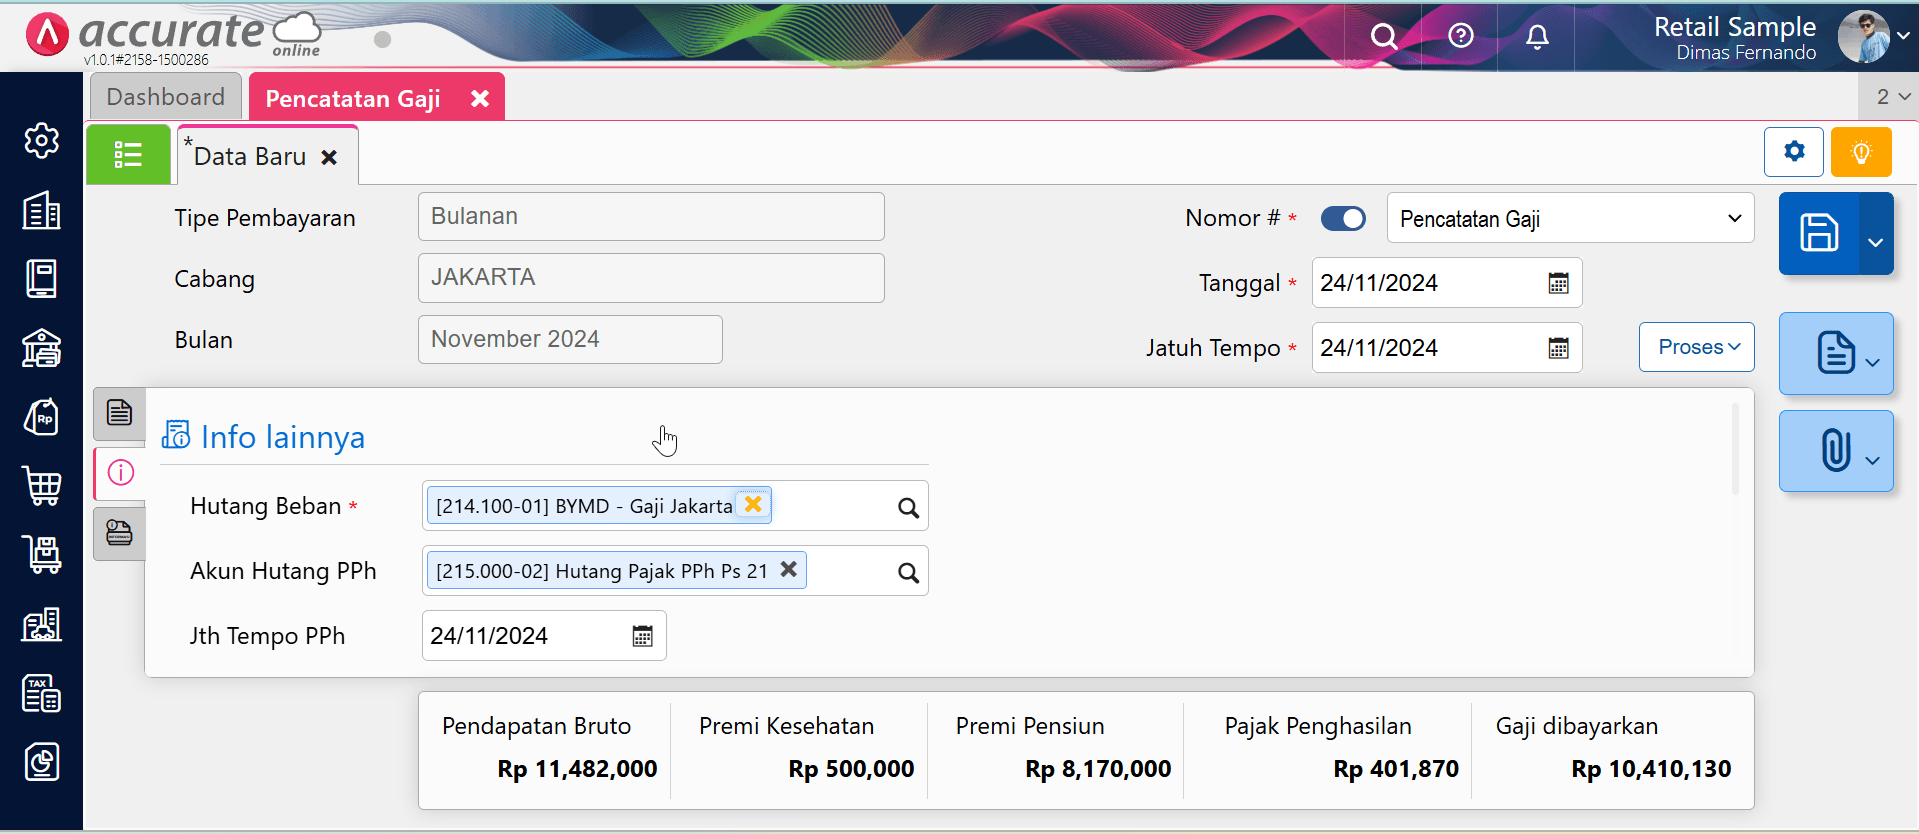Open the TAX module icon in sidebar
Viewport: 1919px width, 834px height.
41,693
